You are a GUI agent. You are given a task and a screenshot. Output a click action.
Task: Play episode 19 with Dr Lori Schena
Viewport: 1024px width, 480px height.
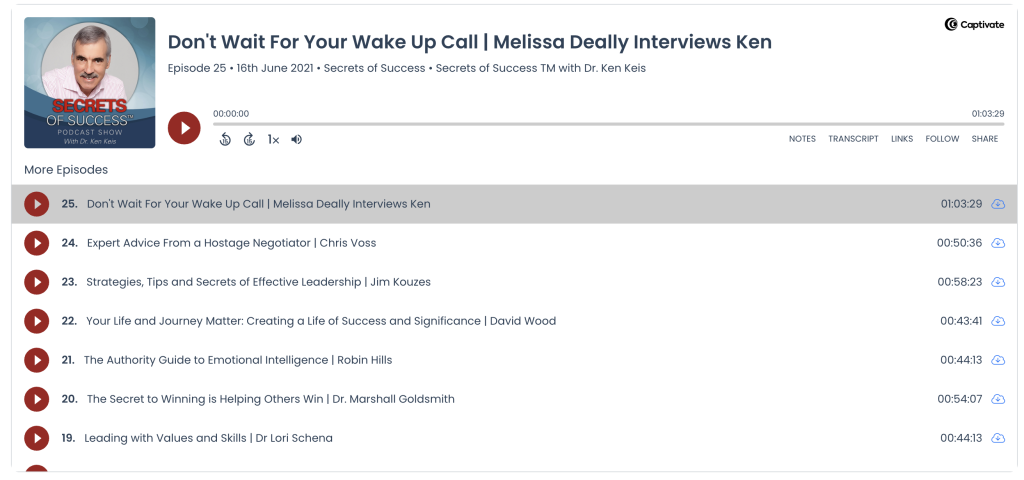pos(36,438)
